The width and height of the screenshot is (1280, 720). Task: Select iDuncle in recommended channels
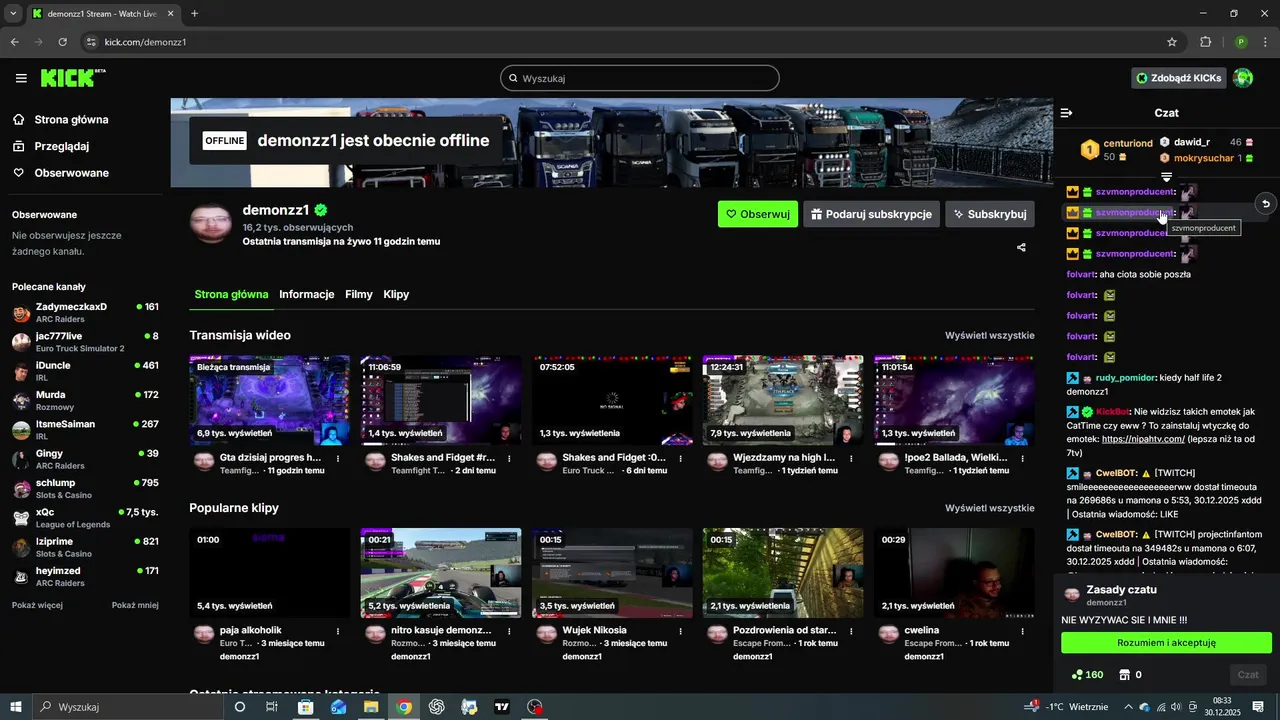point(85,371)
